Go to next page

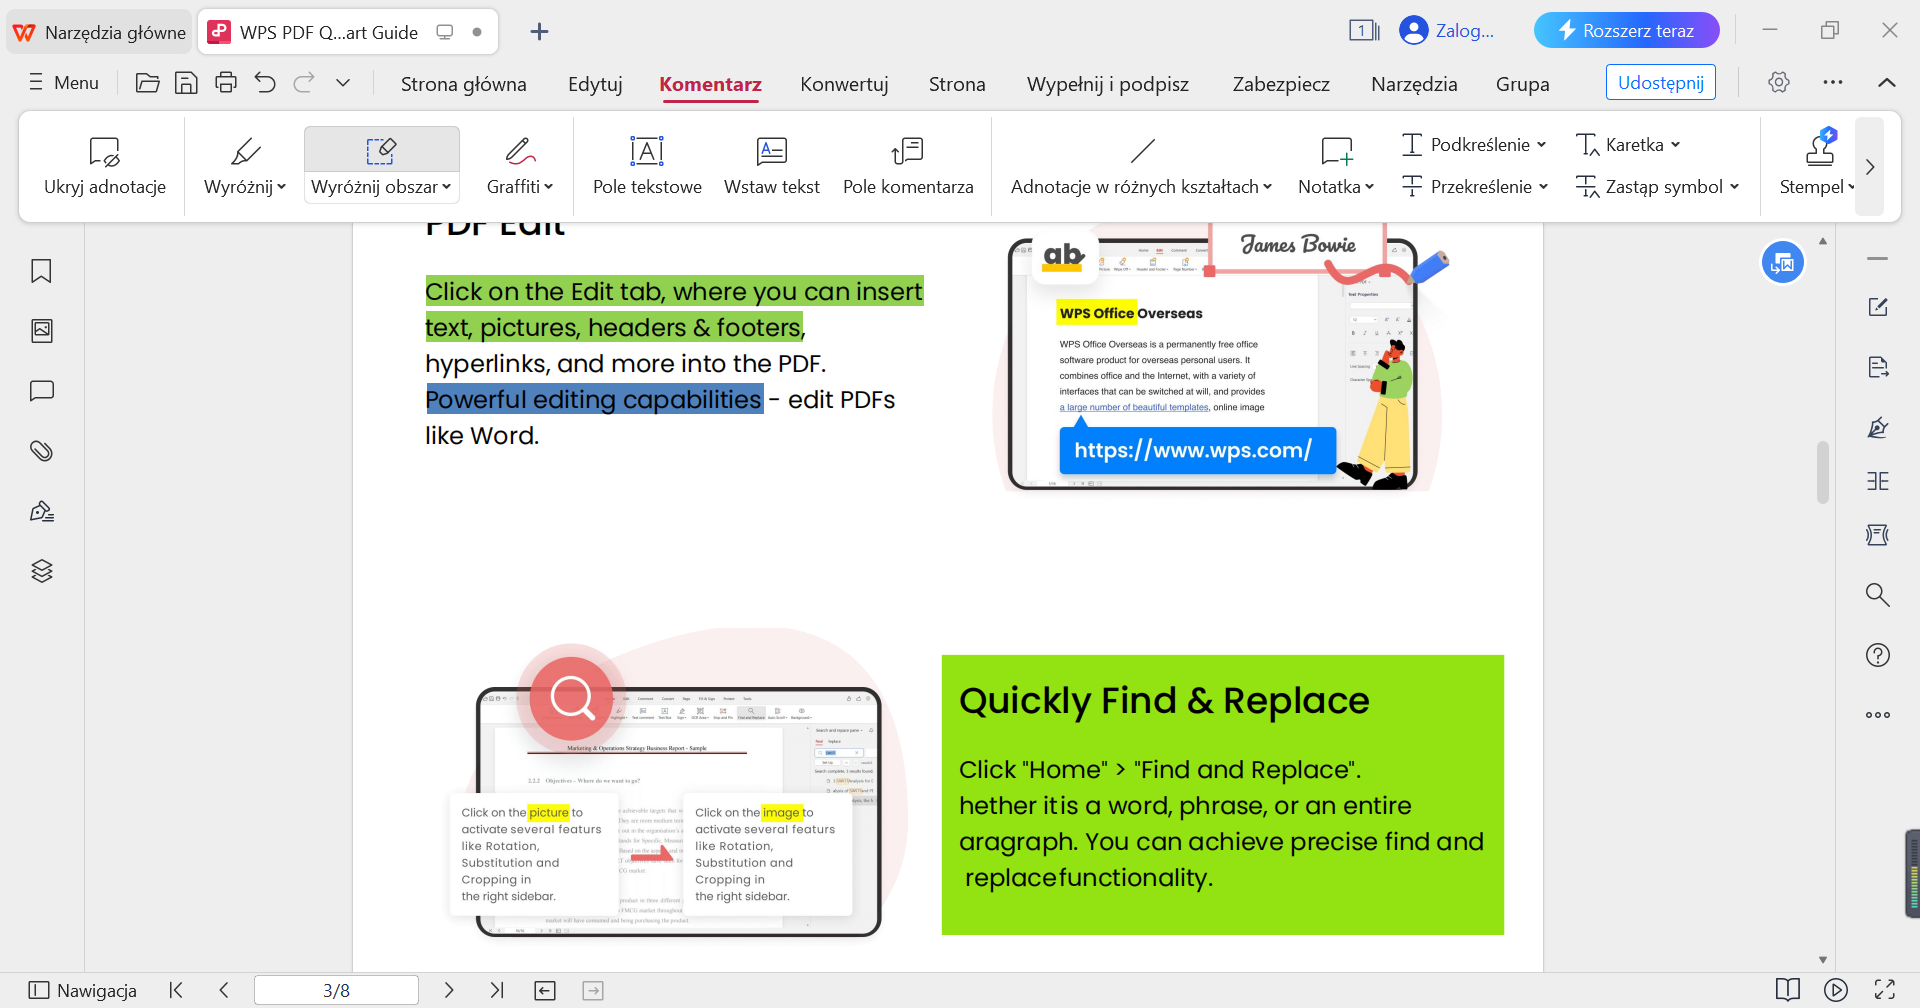449,990
